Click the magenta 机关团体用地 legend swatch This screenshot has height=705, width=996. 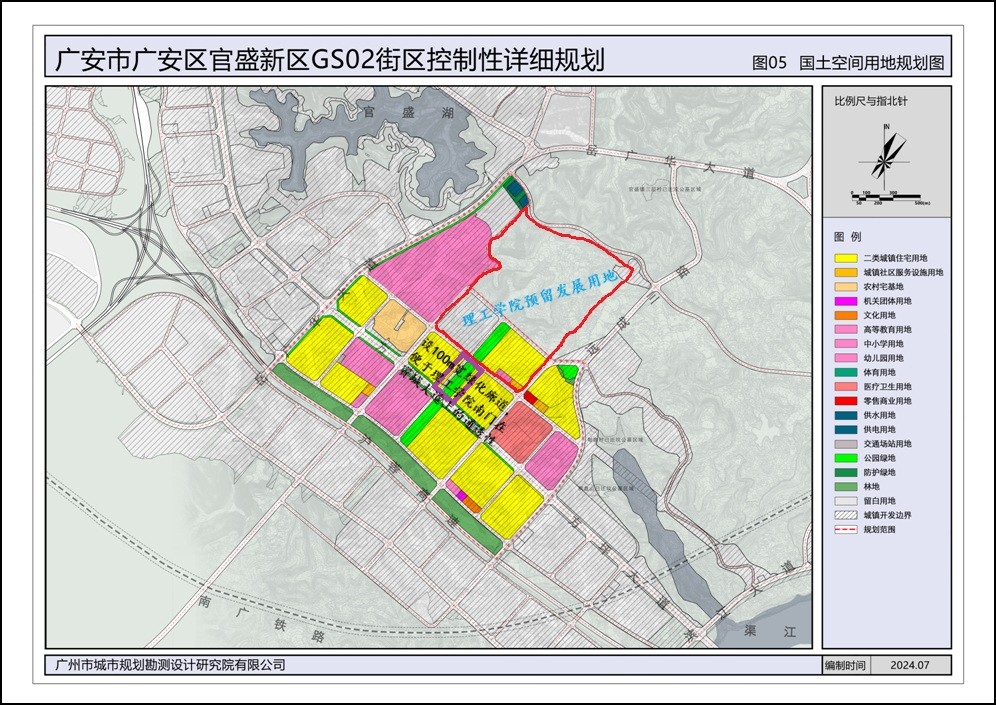(845, 301)
